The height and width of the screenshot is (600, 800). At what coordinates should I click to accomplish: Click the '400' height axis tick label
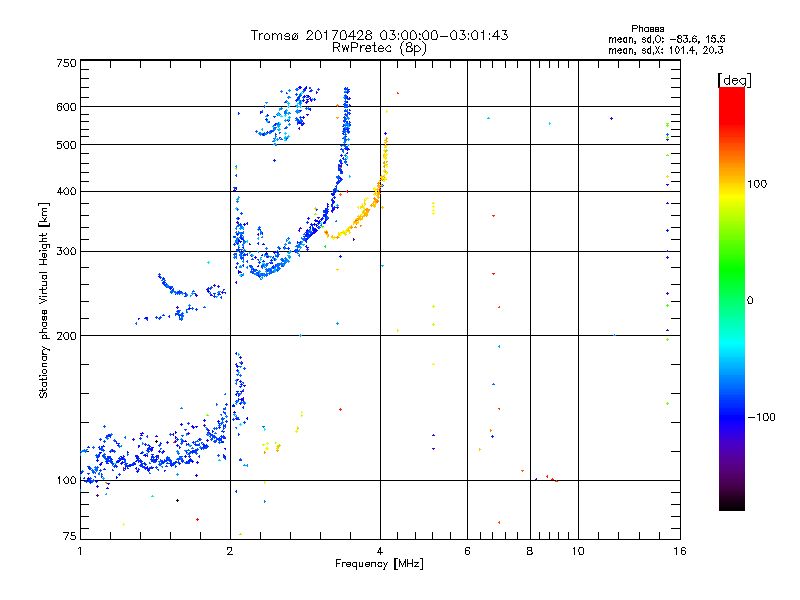coord(66,191)
